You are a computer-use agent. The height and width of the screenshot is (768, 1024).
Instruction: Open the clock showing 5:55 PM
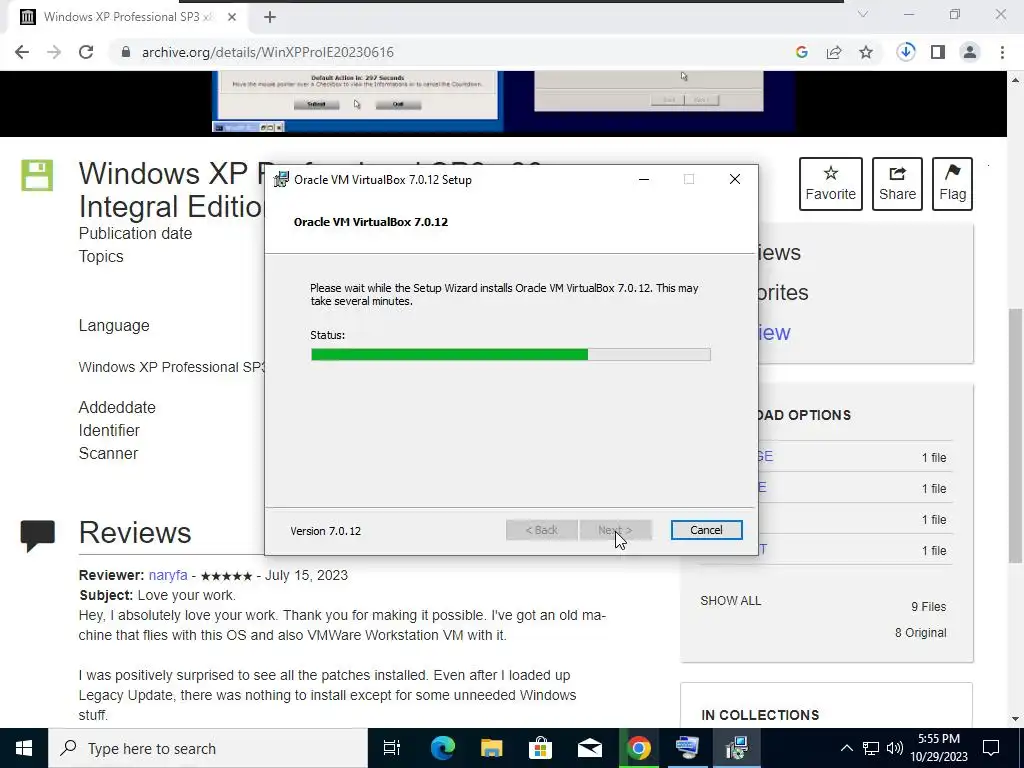pos(939,748)
